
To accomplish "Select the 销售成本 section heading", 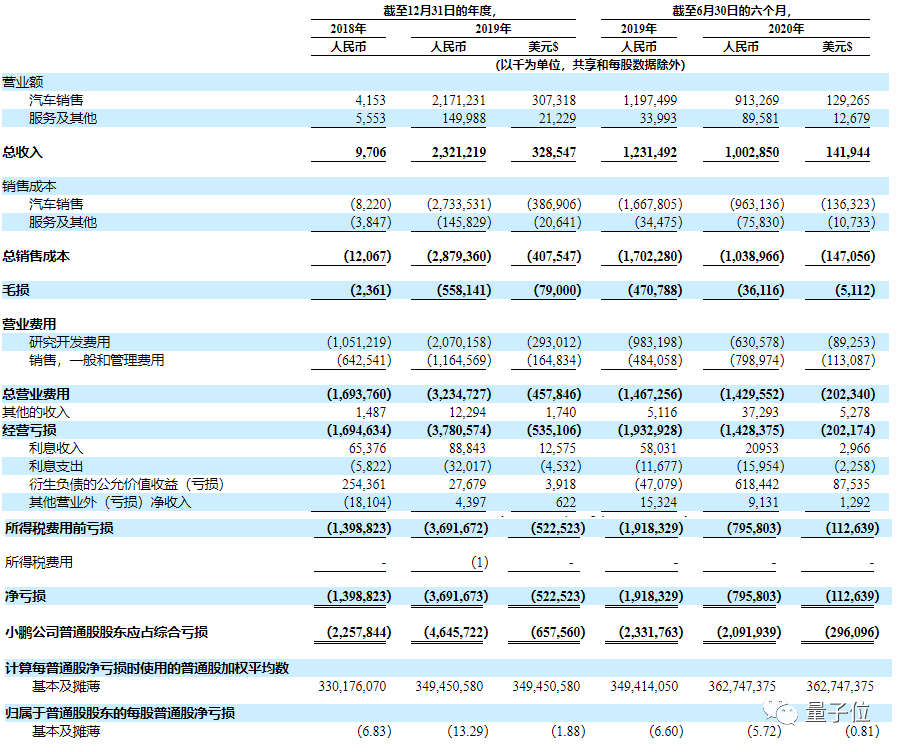I will pyautogui.click(x=29, y=186).
